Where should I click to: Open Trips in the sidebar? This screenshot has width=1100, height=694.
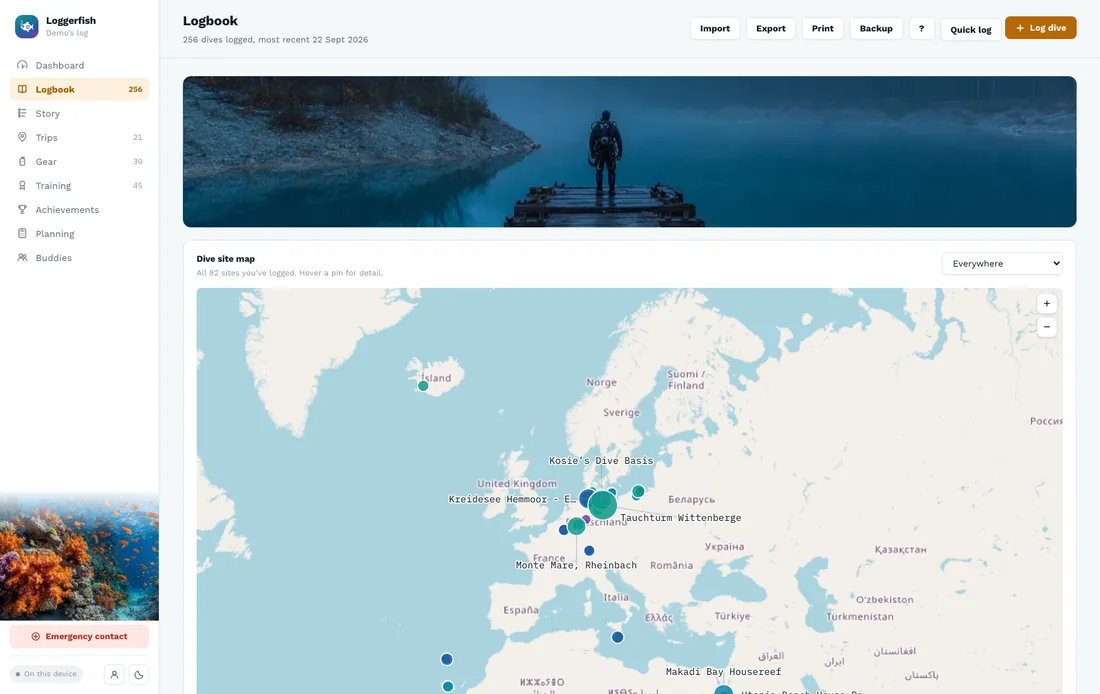pos(79,138)
